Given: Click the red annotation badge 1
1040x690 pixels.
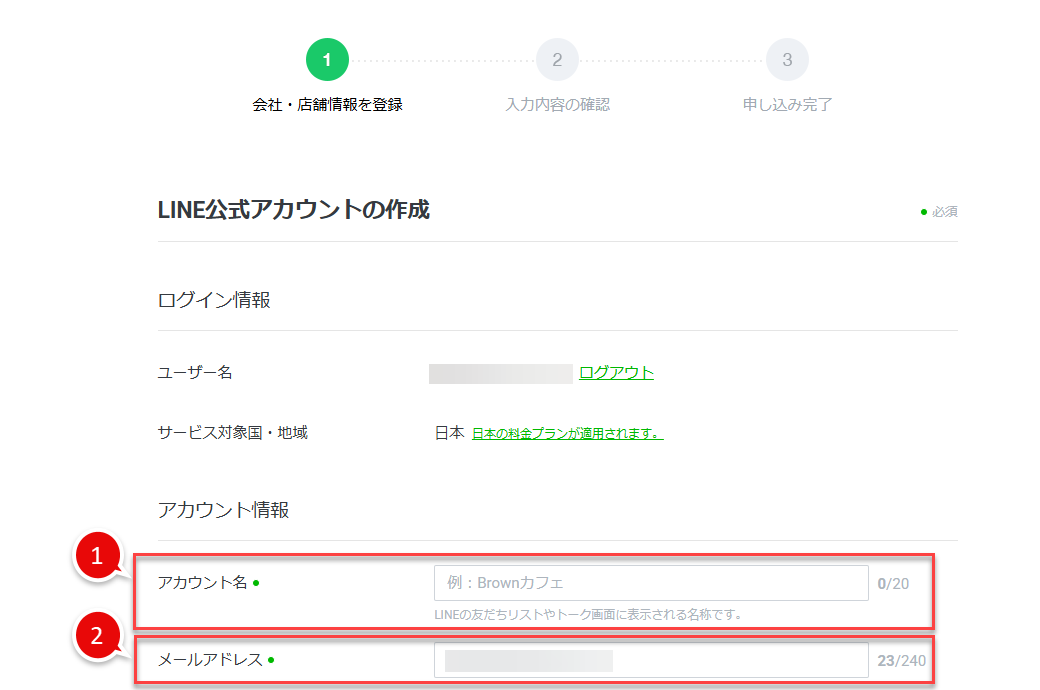Looking at the screenshot, I should coord(97,559).
